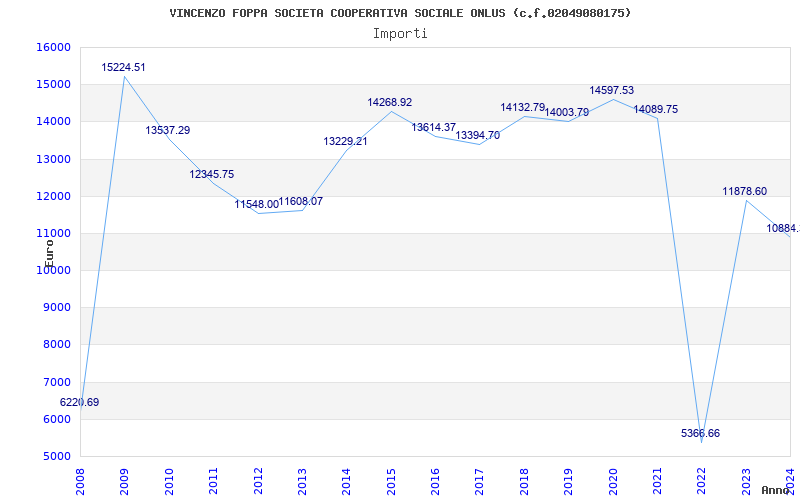The width and height of the screenshot is (800, 500).
Task: Click y-axis tick 12000
Action: (53, 196)
